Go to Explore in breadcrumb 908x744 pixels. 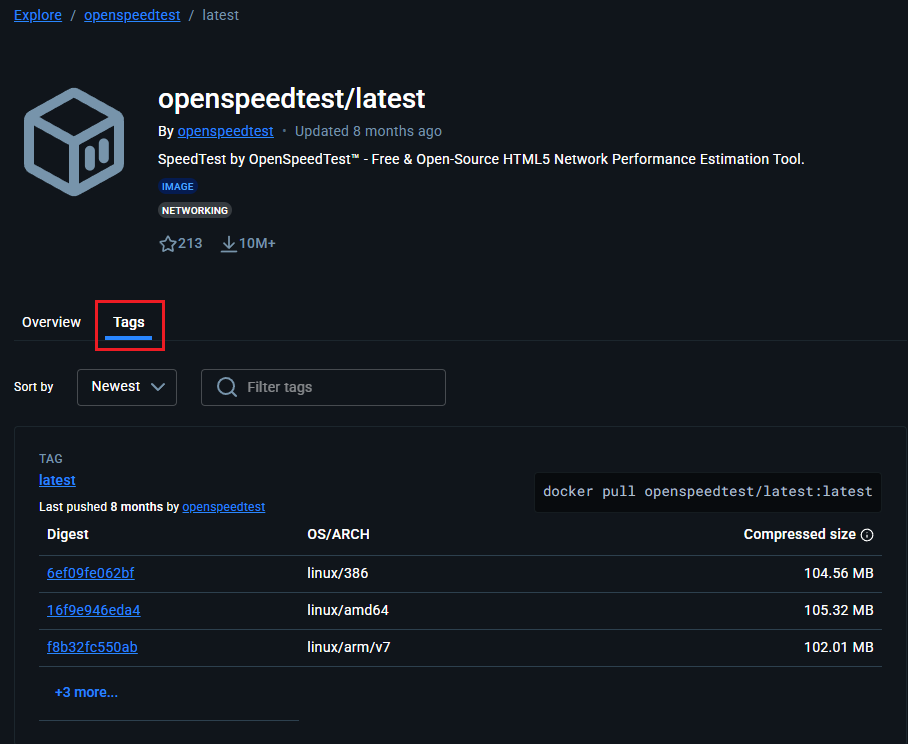38,15
